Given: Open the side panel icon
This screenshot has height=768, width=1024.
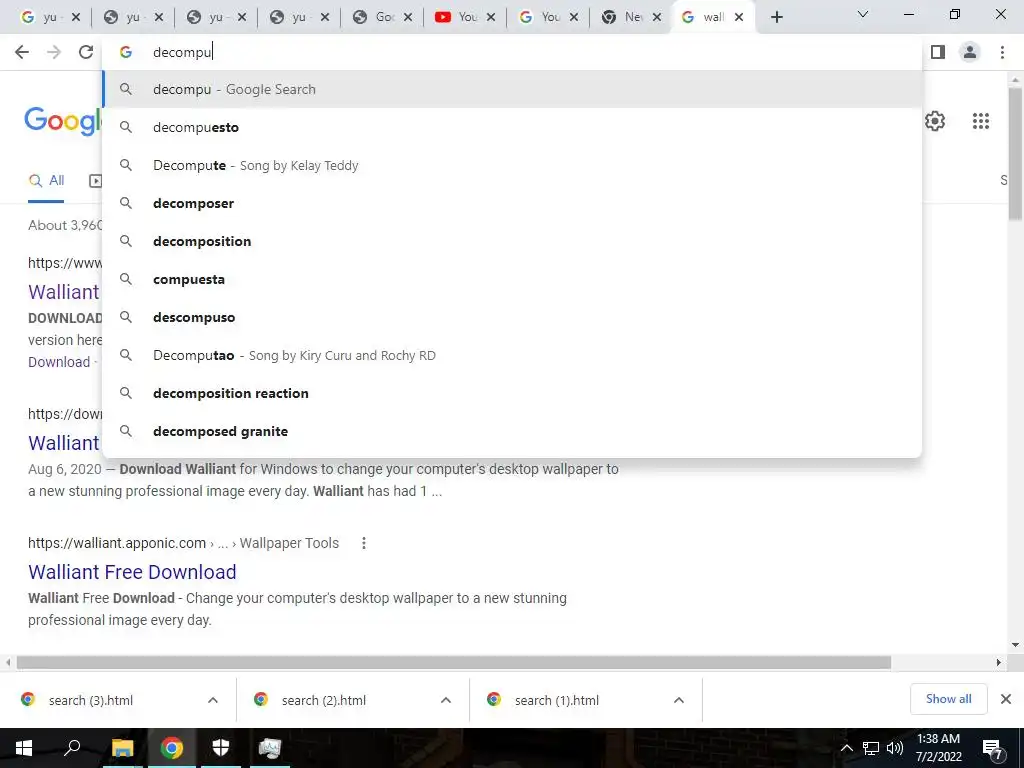Looking at the screenshot, I should coord(938,52).
